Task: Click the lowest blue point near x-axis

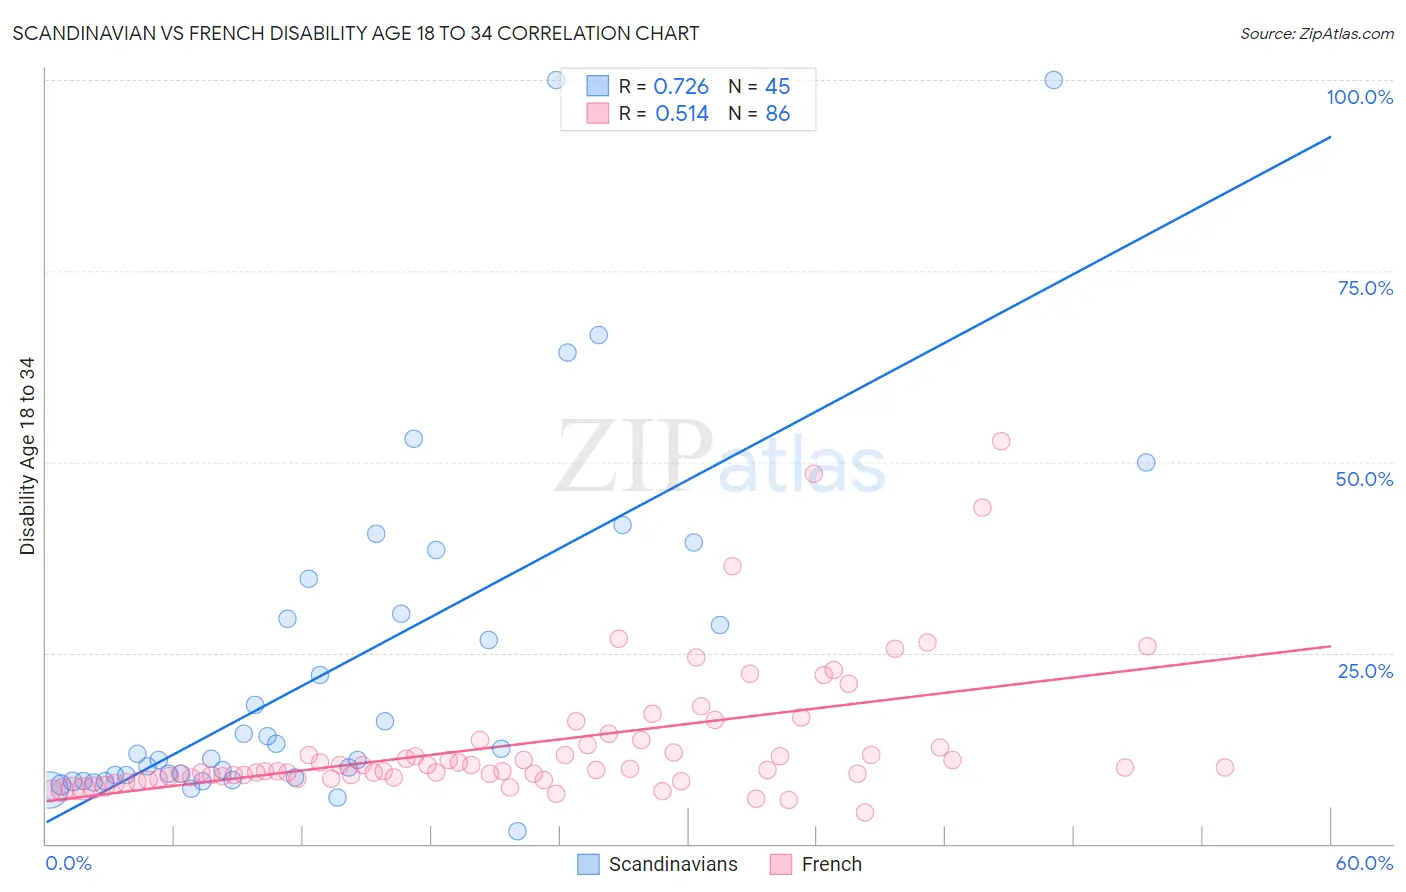Action: click(x=517, y=831)
